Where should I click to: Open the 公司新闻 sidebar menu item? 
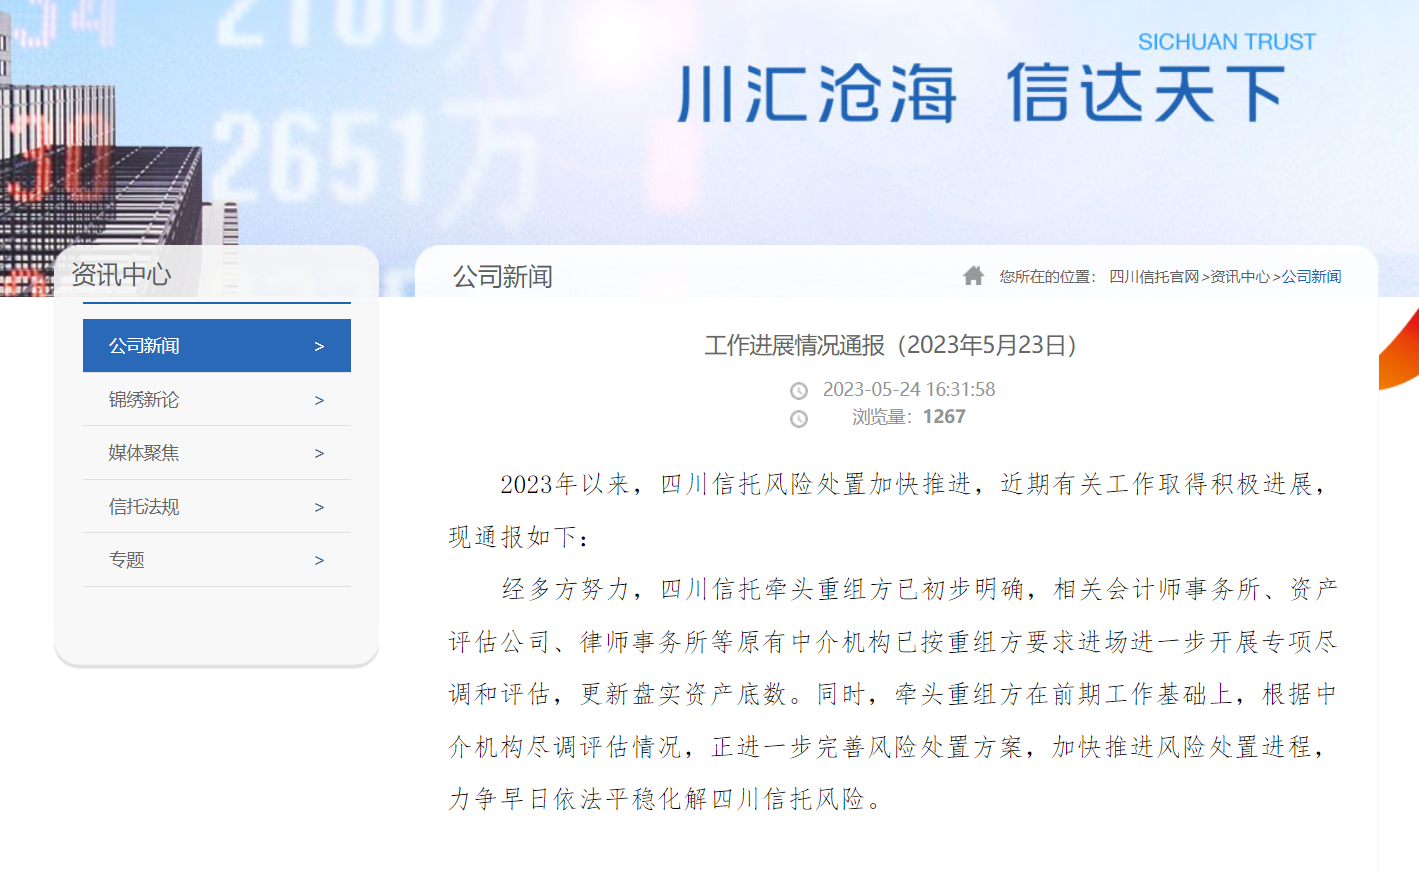pos(145,346)
